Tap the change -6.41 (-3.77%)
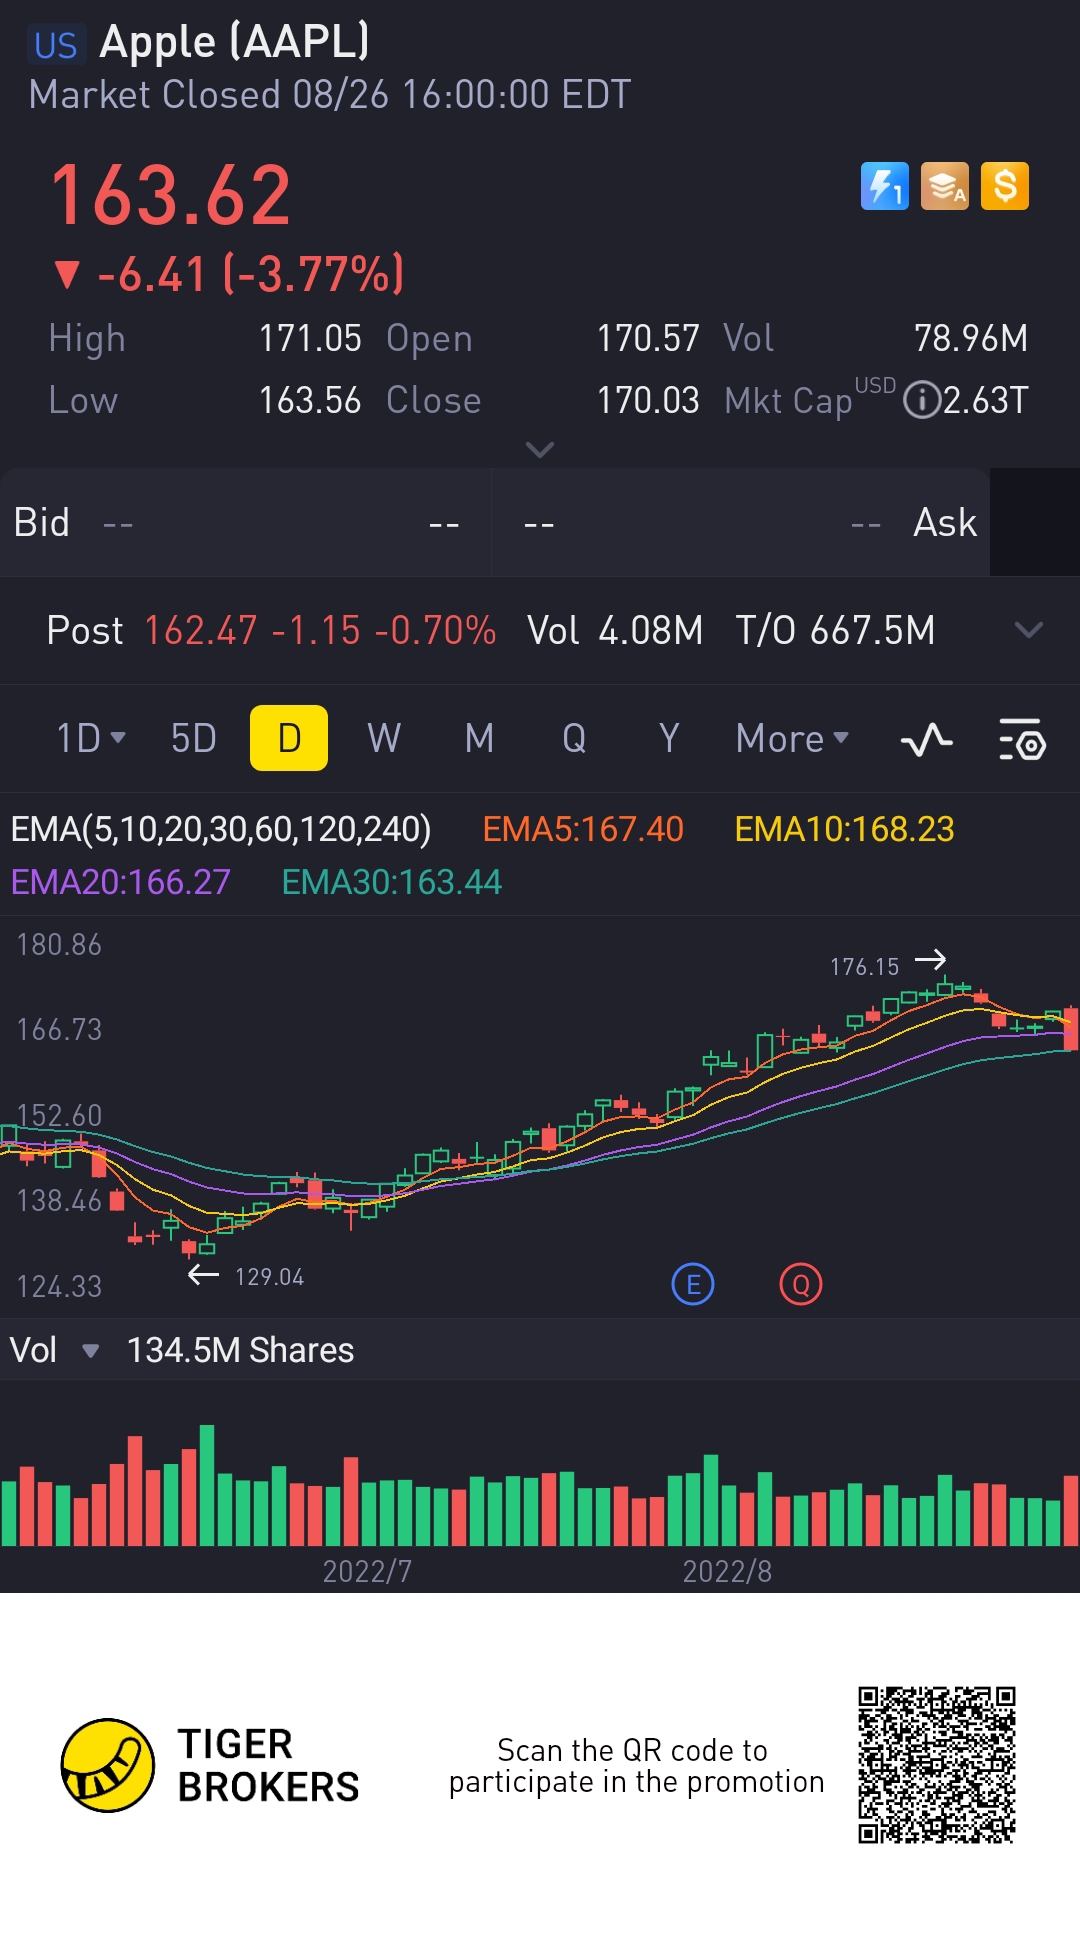Image resolution: width=1080 pixels, height=1938 pixels. point(230,274)
